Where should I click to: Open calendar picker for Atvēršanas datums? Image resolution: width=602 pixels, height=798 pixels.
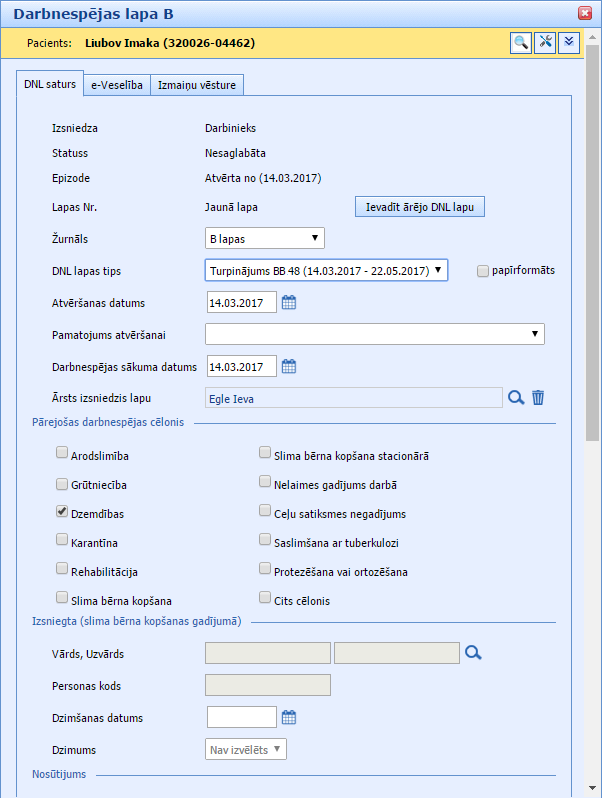tap(289, 303)
